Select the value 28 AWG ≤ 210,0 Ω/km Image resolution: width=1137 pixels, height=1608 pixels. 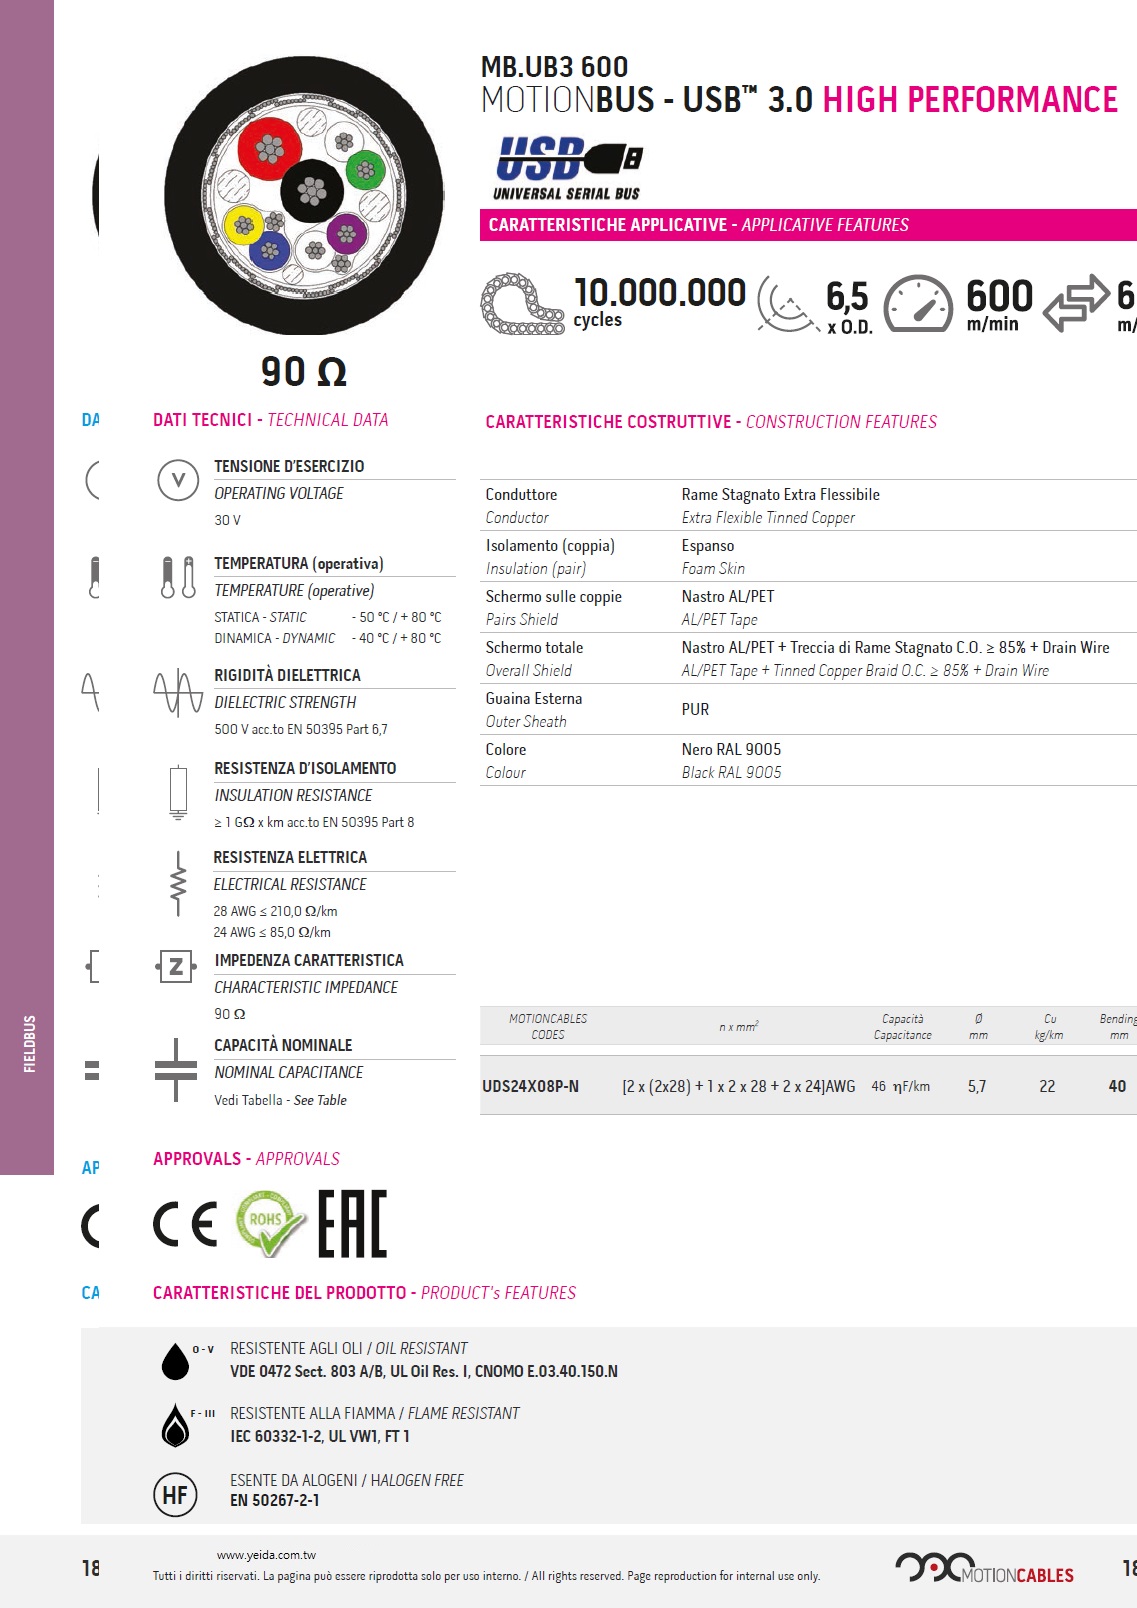275,911
